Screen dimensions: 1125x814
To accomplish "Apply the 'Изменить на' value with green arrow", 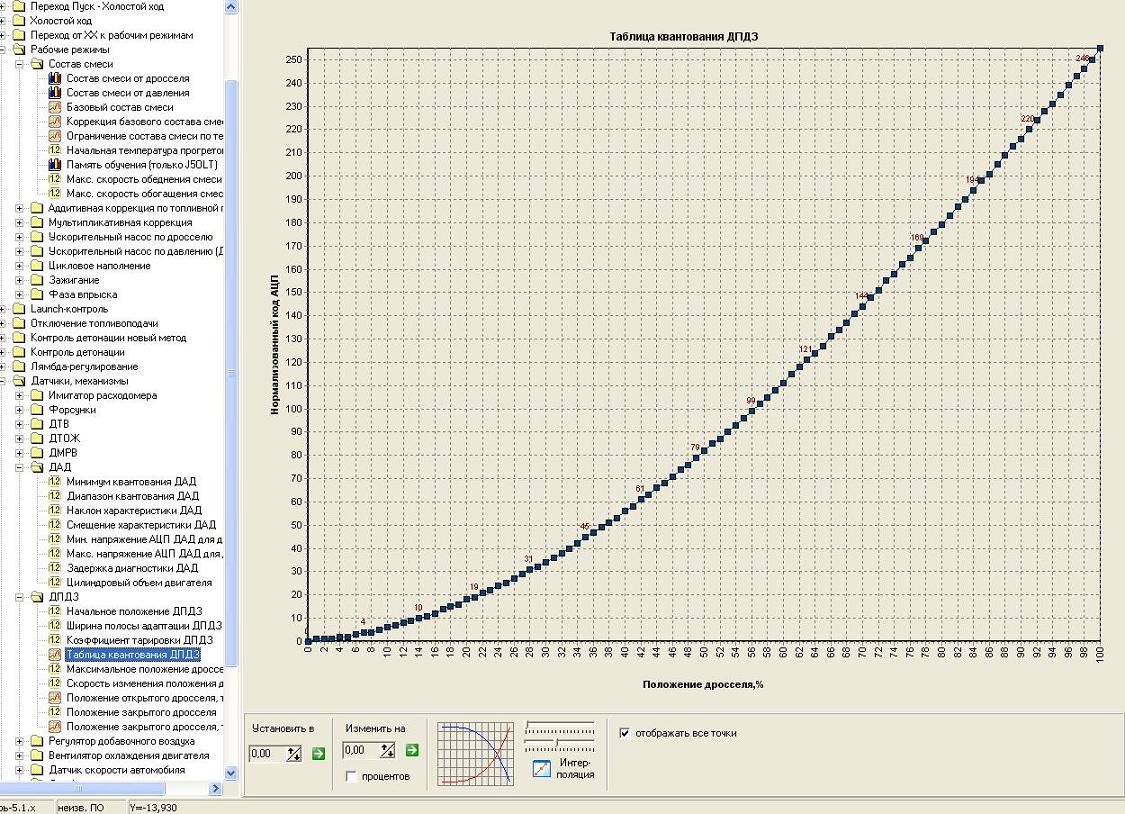I will [x=411, y=750].
